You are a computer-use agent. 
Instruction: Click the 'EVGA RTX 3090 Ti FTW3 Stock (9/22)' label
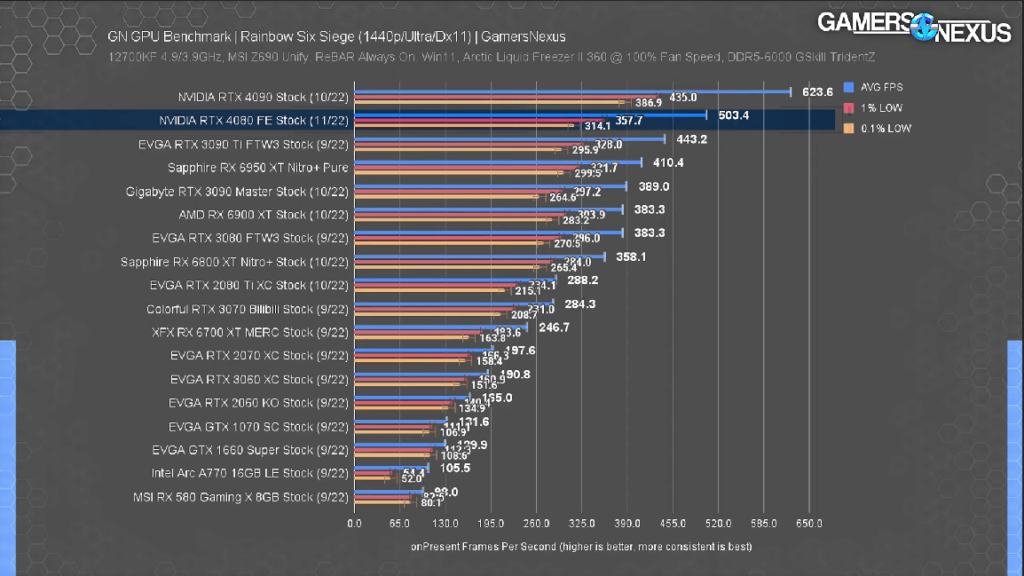(244, 144)
